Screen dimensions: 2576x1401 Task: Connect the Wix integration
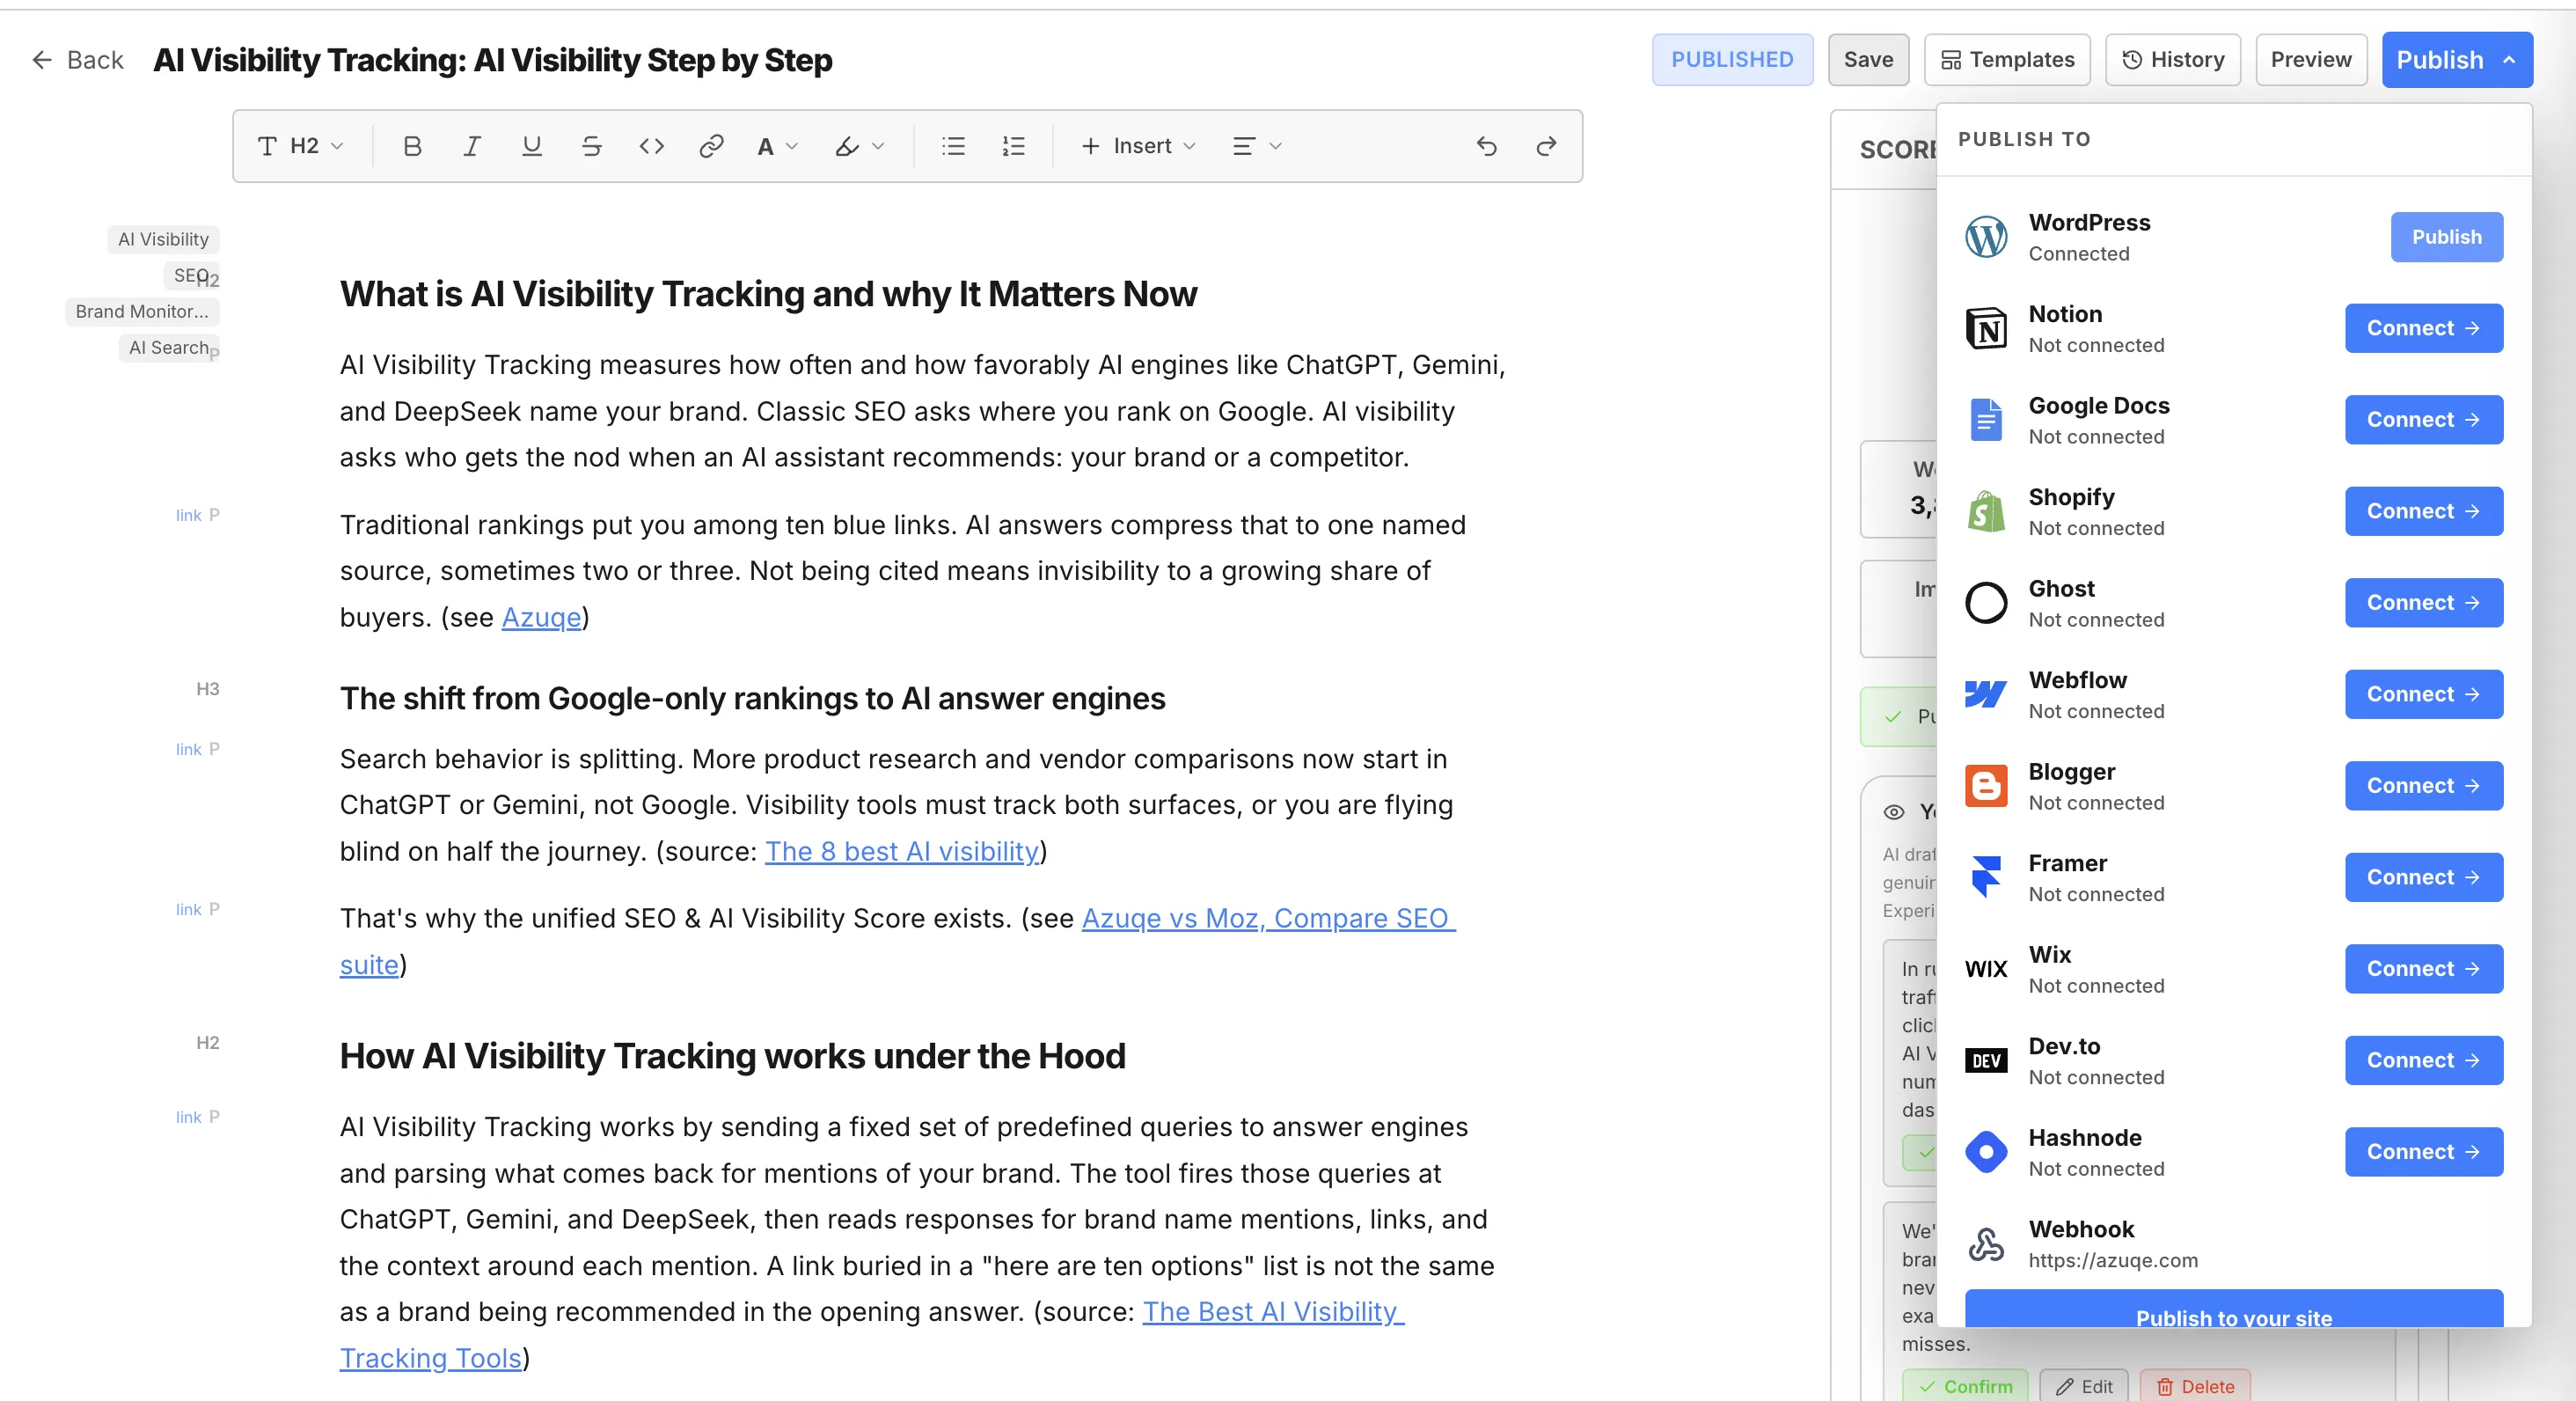tap(2423, 969)
